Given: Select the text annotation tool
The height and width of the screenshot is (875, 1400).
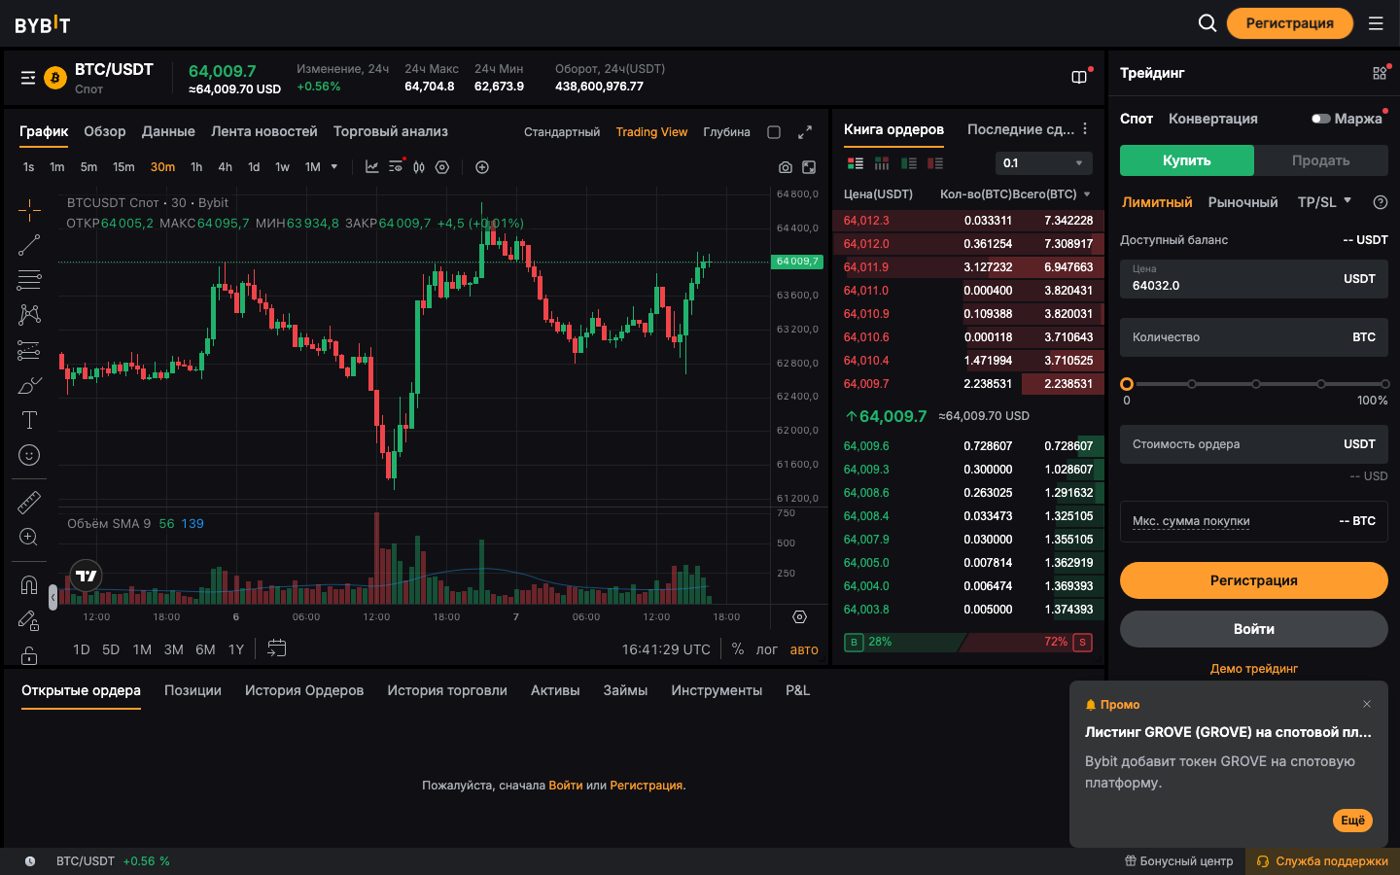Looking at the screenshot, I should tap(29, 420).
